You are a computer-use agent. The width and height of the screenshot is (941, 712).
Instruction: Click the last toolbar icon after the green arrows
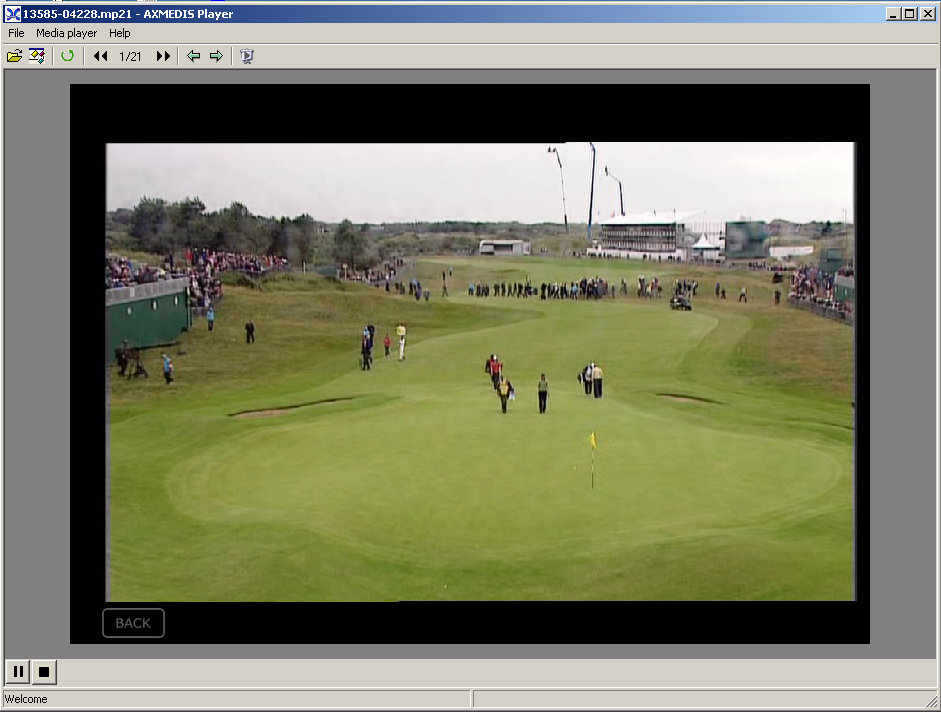pyautogui.click(x=247, y=56)
